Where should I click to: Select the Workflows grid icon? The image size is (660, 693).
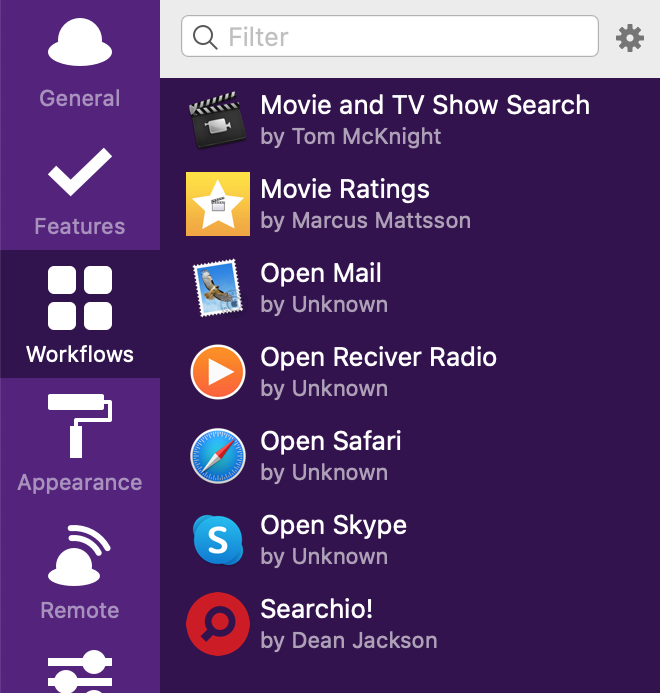click(x=80, y=298)
